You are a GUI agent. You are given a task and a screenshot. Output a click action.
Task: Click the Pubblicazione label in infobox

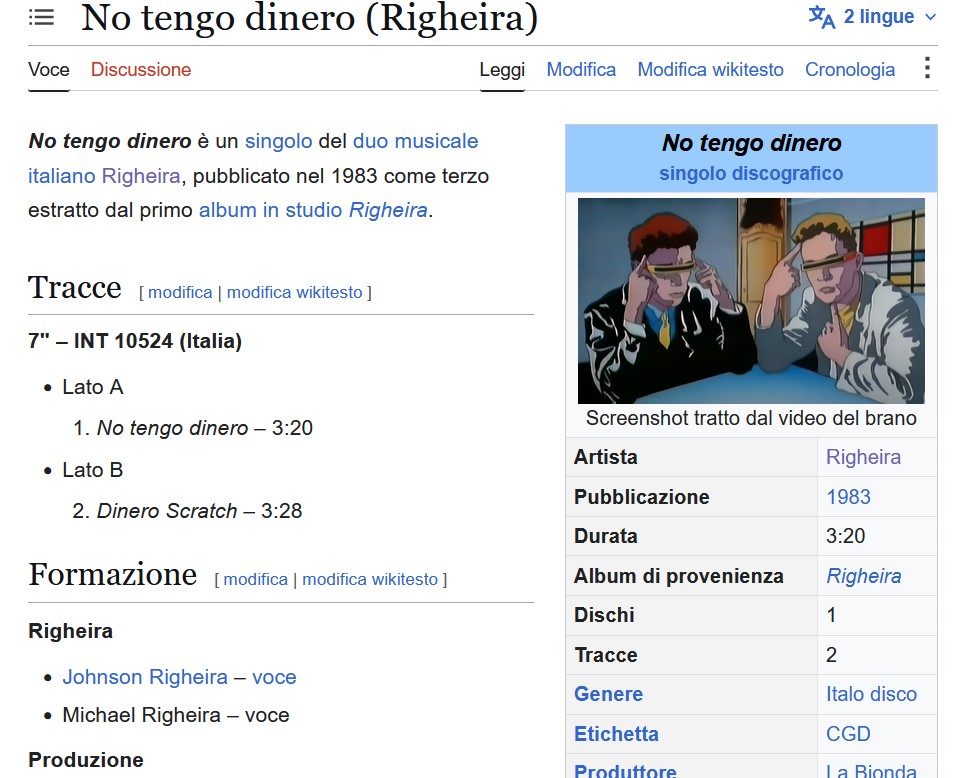(641, 497)
